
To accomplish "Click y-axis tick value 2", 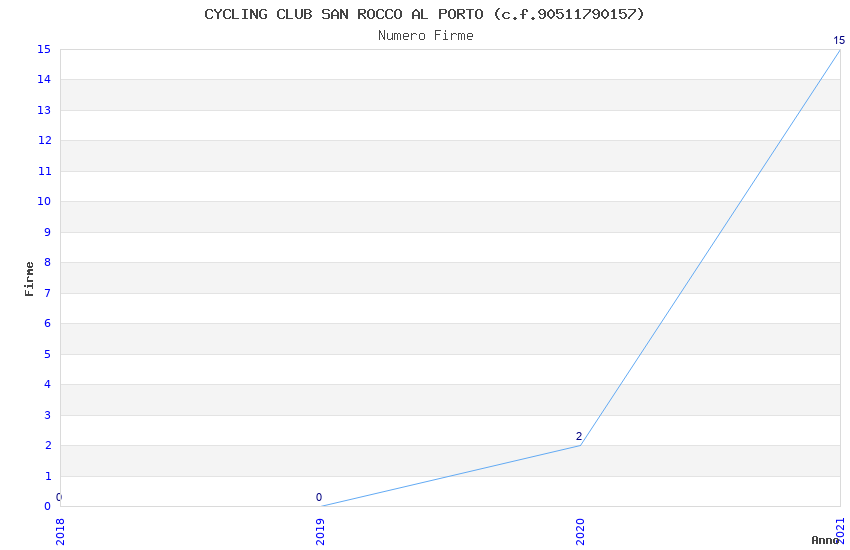I will click(48, 445).
